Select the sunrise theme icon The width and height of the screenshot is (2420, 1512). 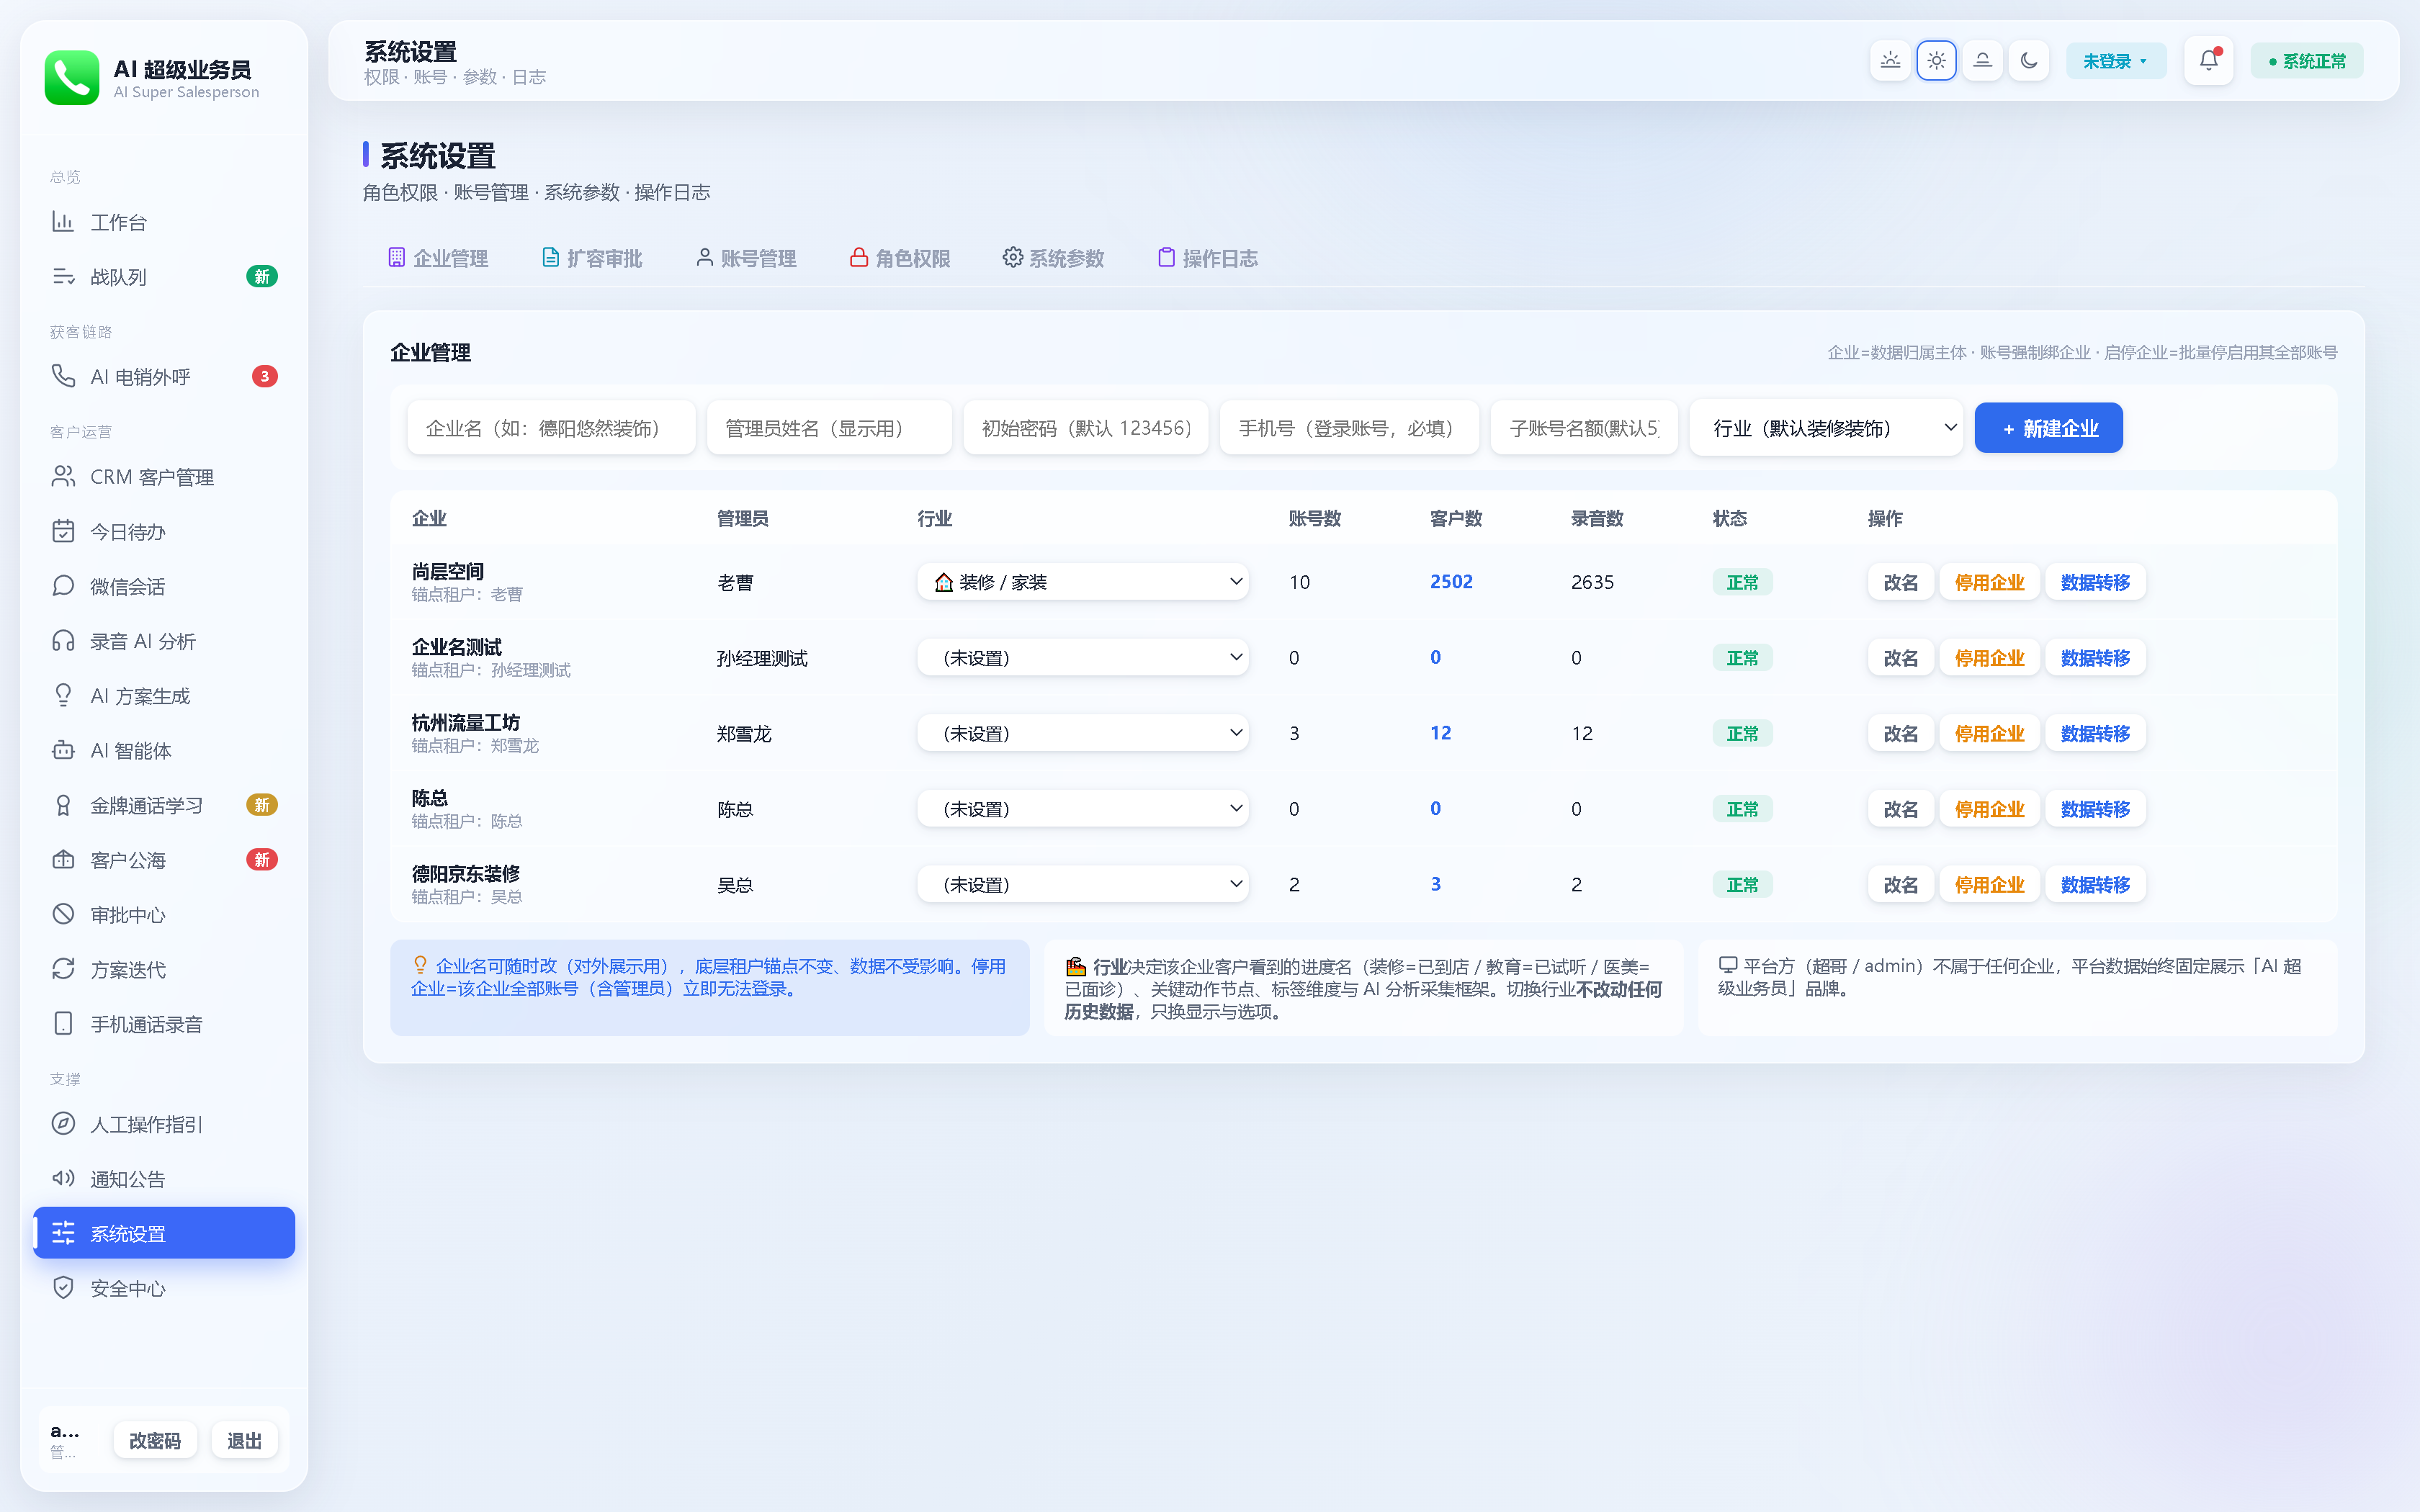pyautogui.click(x=1890, y=61)
